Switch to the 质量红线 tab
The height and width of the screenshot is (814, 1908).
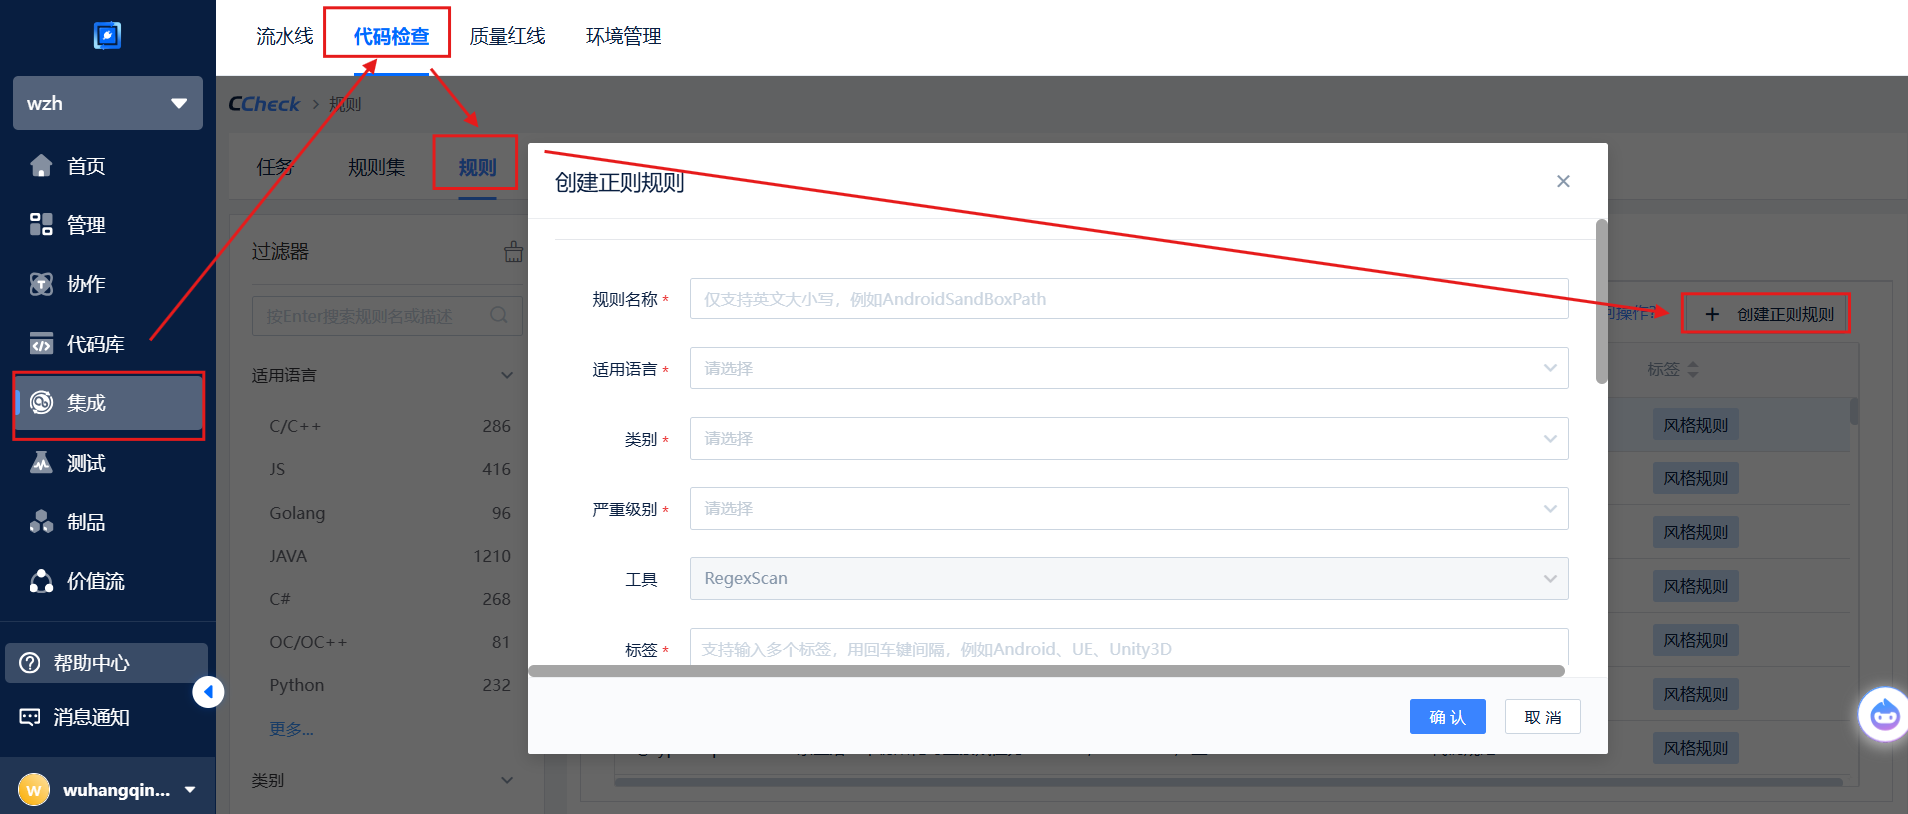point(507,36)
